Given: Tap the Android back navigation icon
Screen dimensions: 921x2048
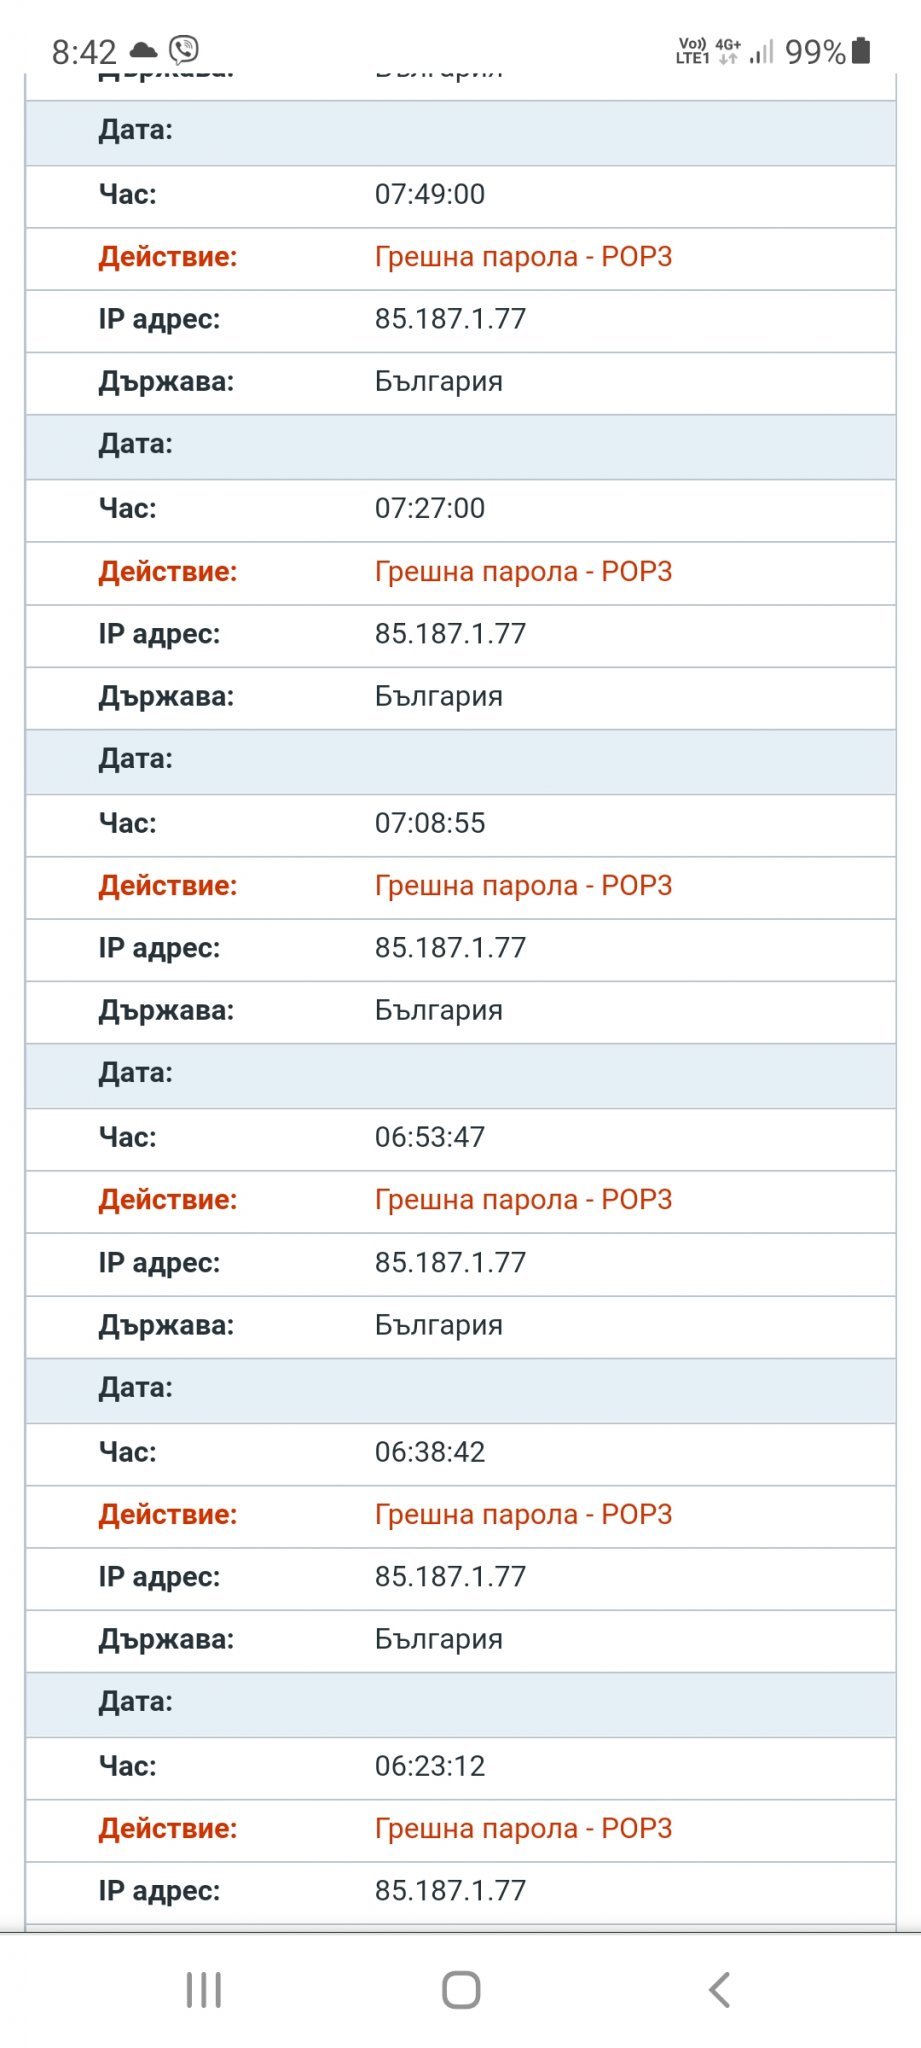Looking at the screenshot, I should coord(719,1990).
